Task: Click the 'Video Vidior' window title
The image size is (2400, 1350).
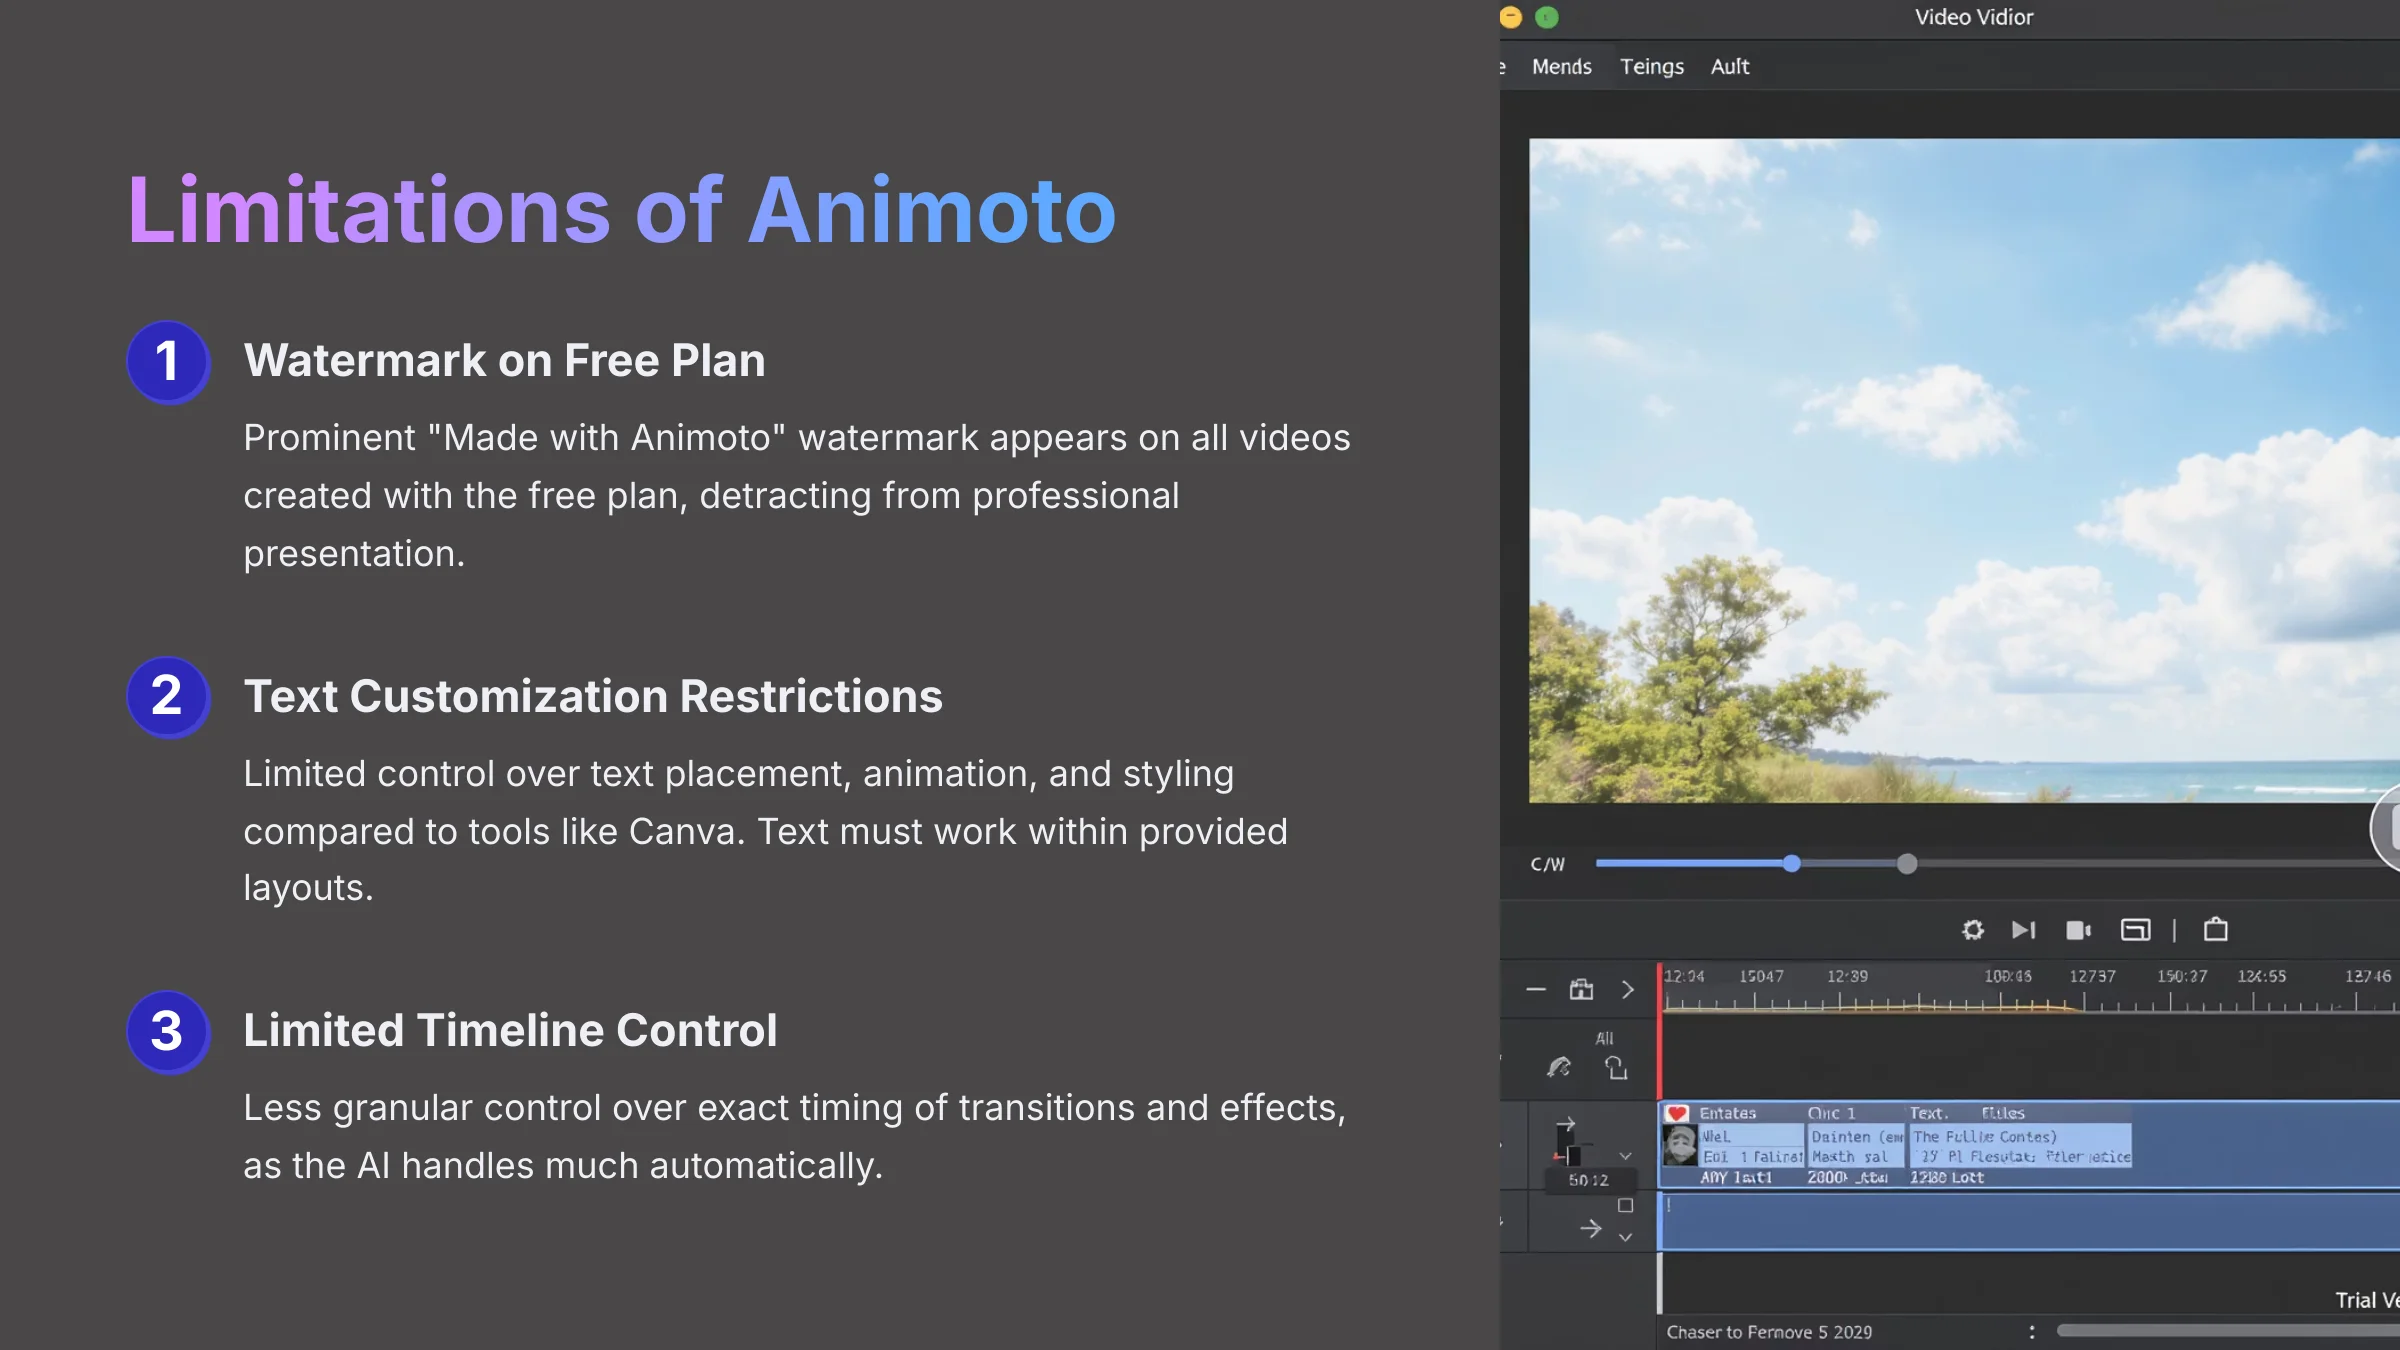Action: (1974, 17)
